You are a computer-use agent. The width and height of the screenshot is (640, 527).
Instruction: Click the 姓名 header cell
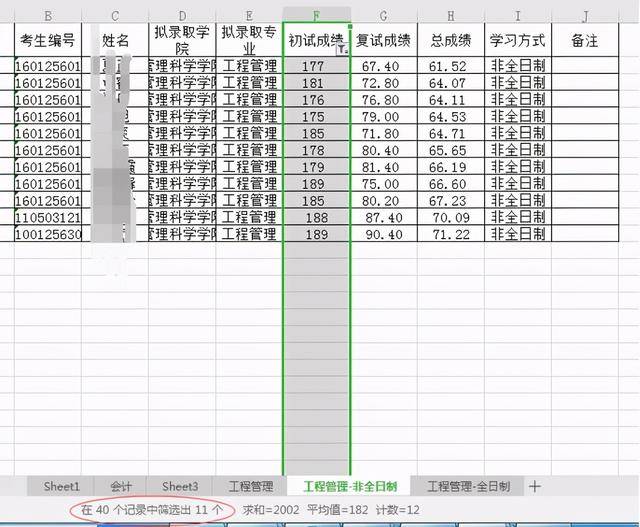(x=115, y=40)
